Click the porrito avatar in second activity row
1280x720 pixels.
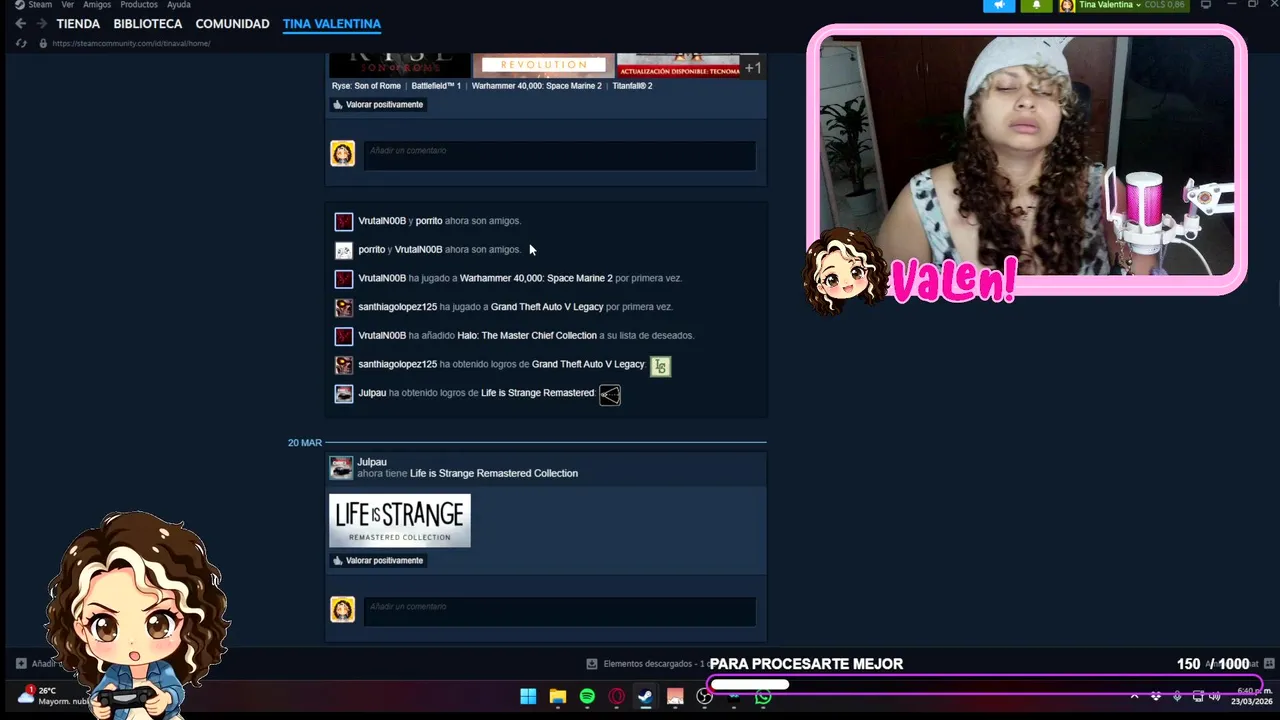(x=344, y=250)
